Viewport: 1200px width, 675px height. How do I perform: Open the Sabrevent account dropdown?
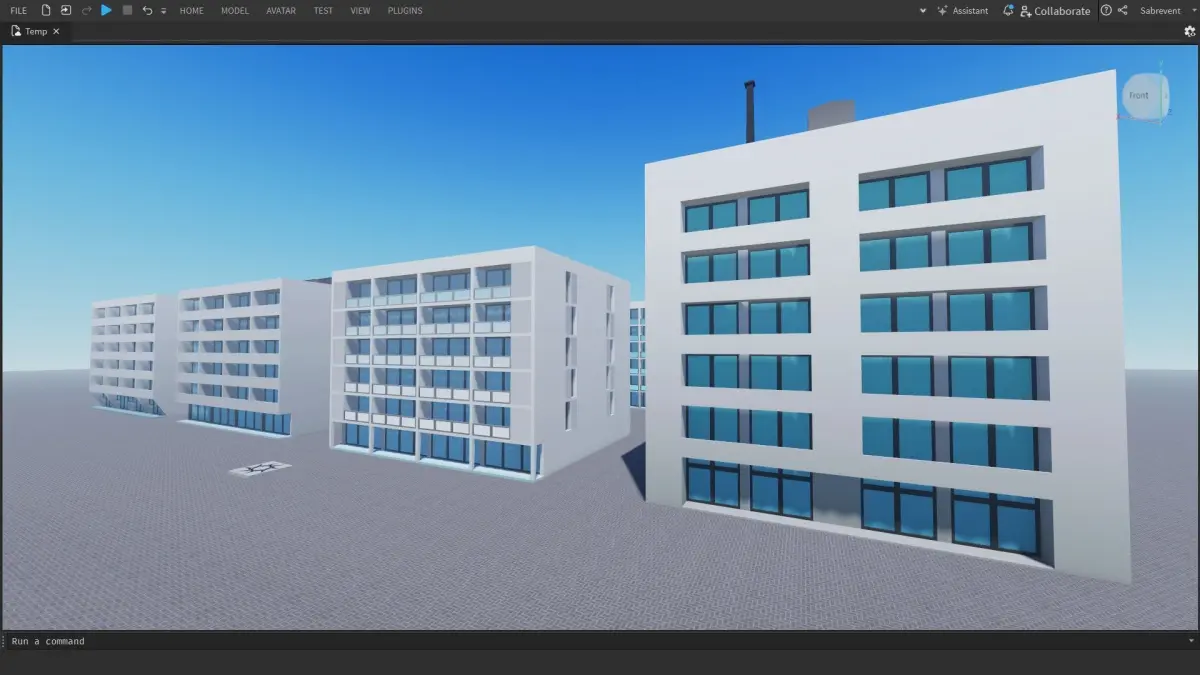click(x=1166, y=11)
